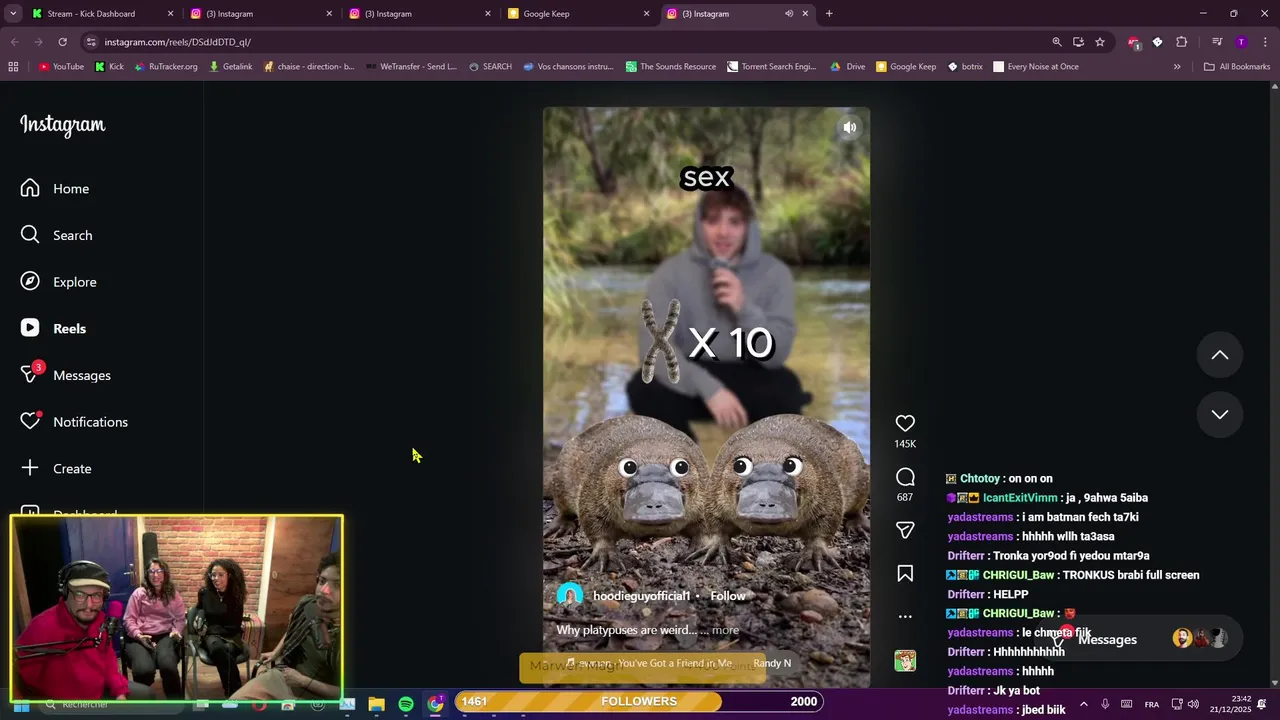Switch to the second Instagram tab
The width and height of the screenshot is (1280, 720).
click(419, 14)
